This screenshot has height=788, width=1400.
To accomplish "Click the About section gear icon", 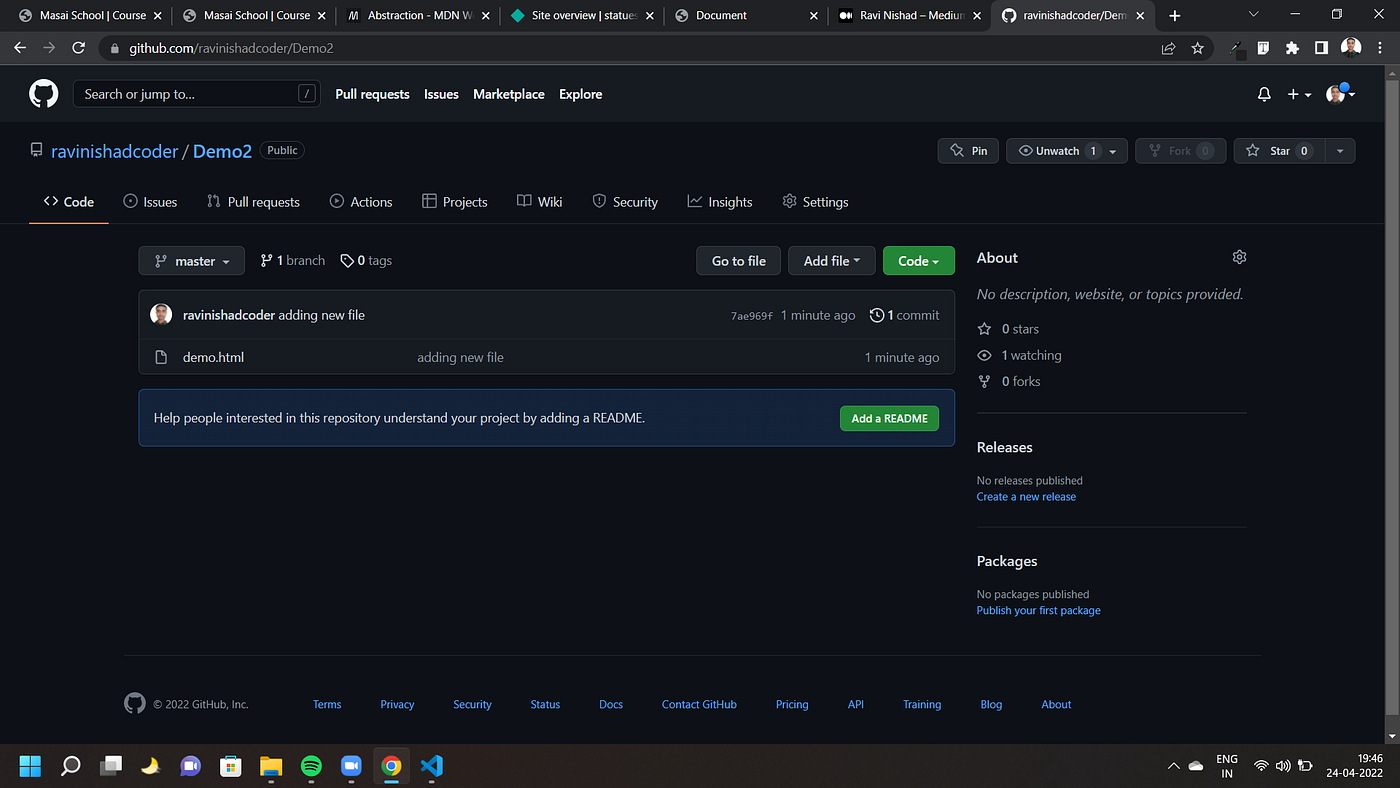I will click(x=1239, y=257).
